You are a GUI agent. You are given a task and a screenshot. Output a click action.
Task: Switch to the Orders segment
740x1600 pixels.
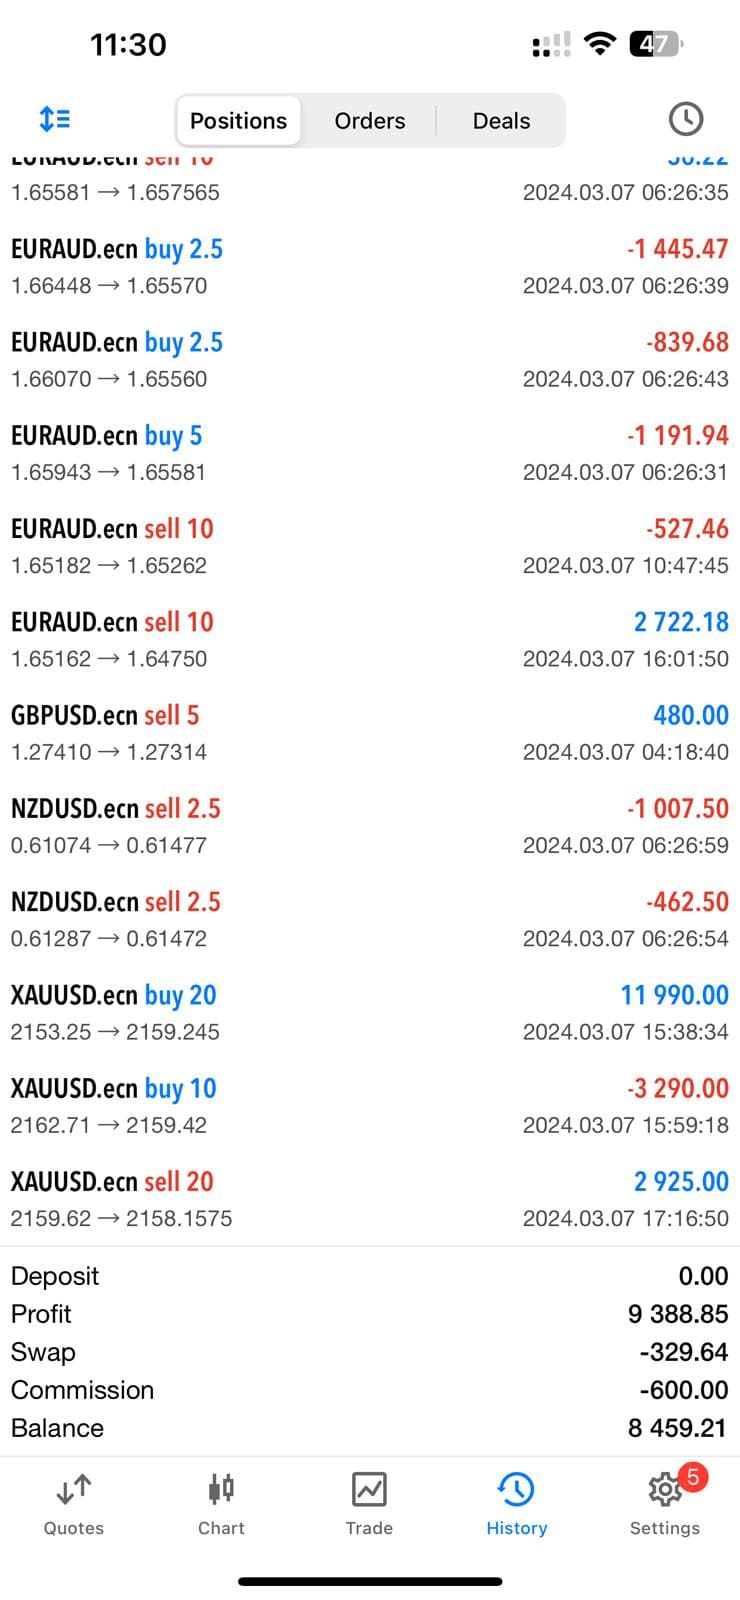[x=370, y=121]
